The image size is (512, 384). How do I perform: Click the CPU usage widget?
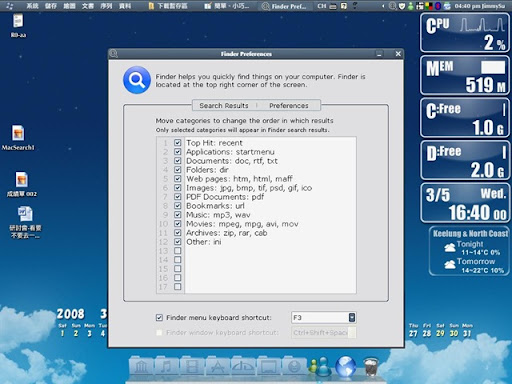point(465,33)
